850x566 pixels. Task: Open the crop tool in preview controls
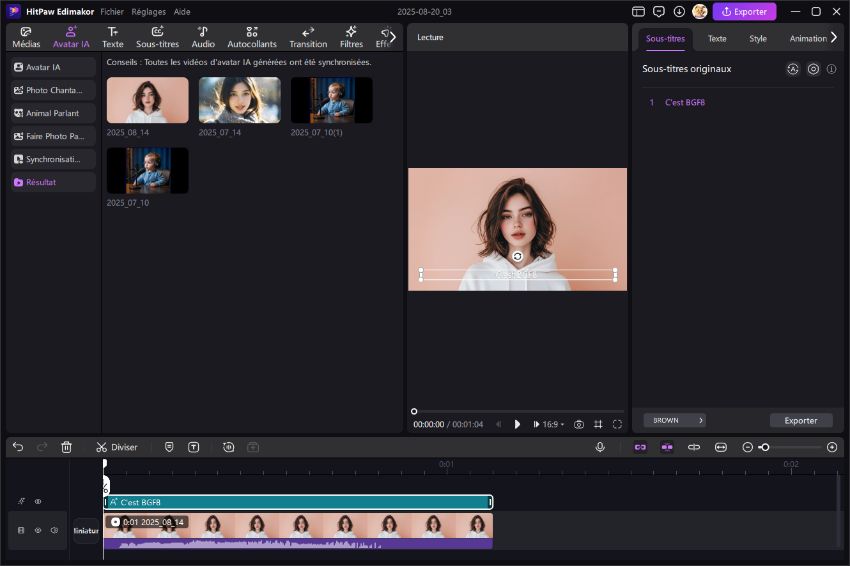coord(598,424)
